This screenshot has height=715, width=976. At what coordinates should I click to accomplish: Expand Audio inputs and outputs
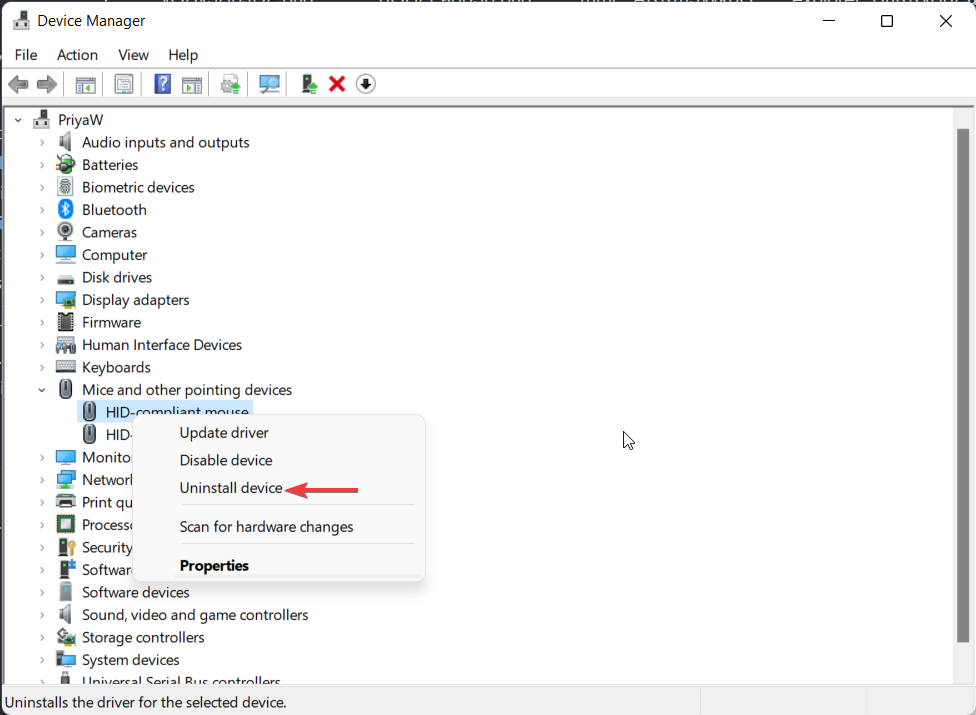click(x=42, y=143)
